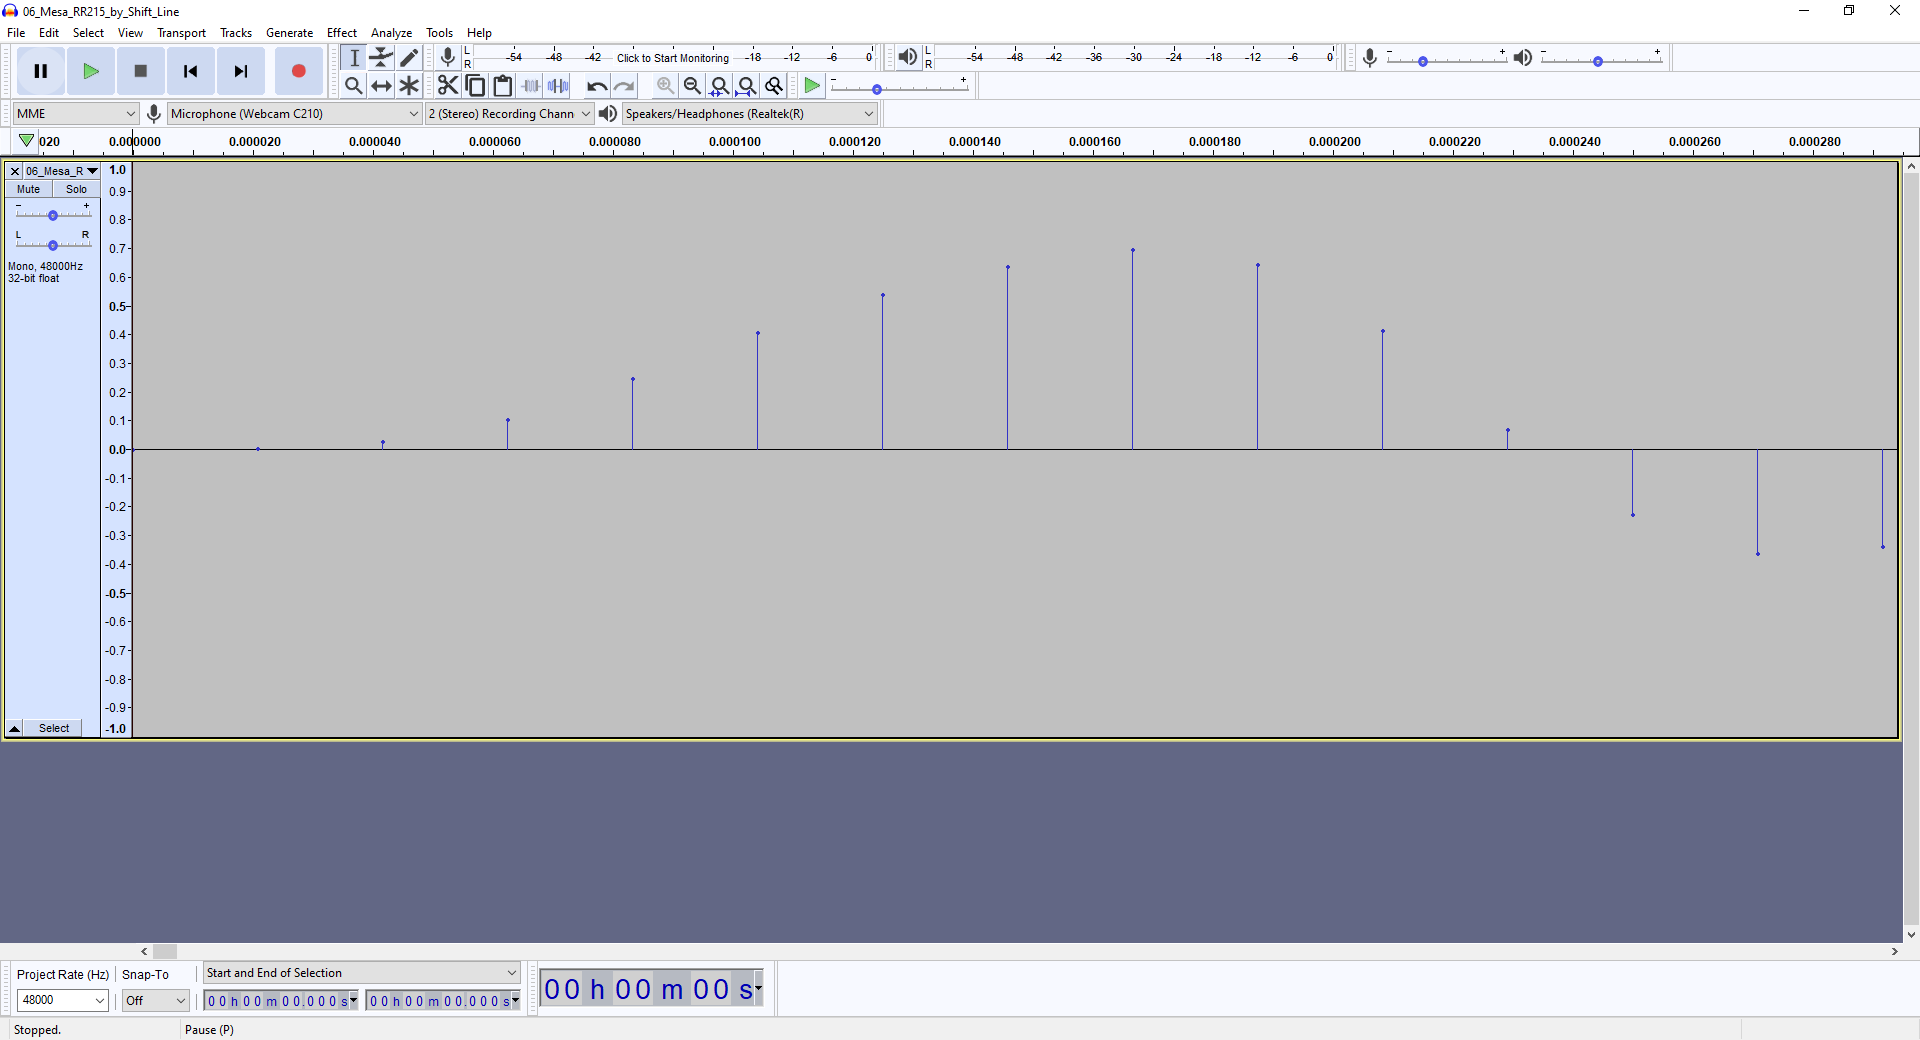Click the Silence audio icon
Screen dimensions: 1920x1040
558,86
